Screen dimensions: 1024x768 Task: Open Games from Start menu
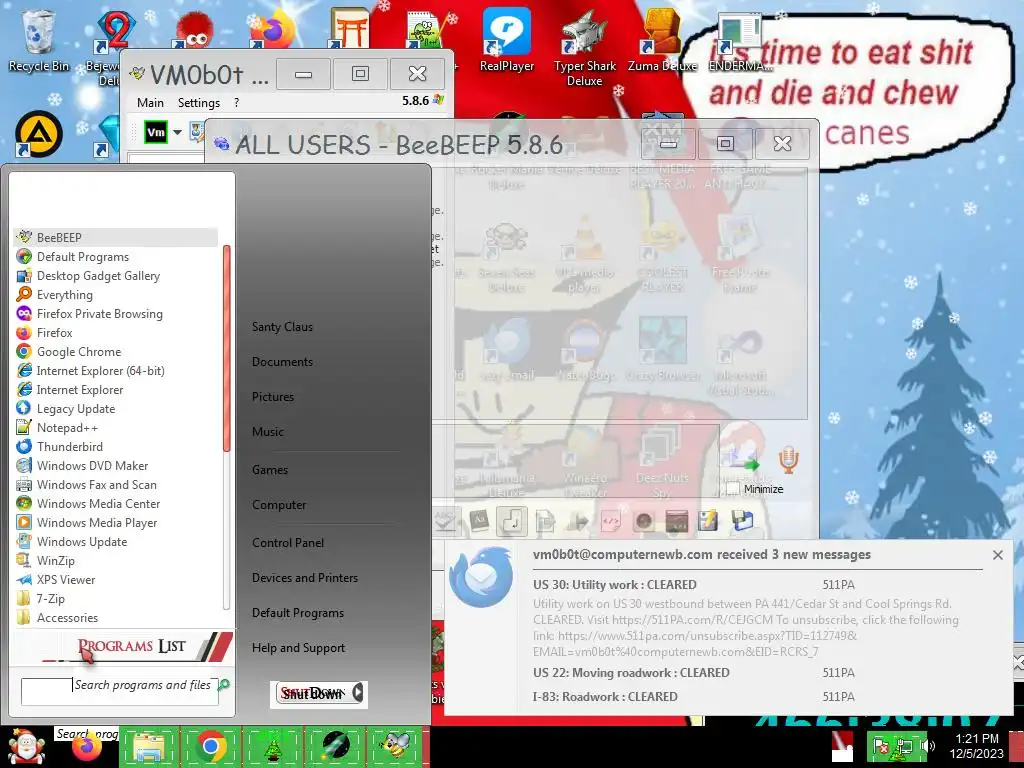[x=270, y=470]
